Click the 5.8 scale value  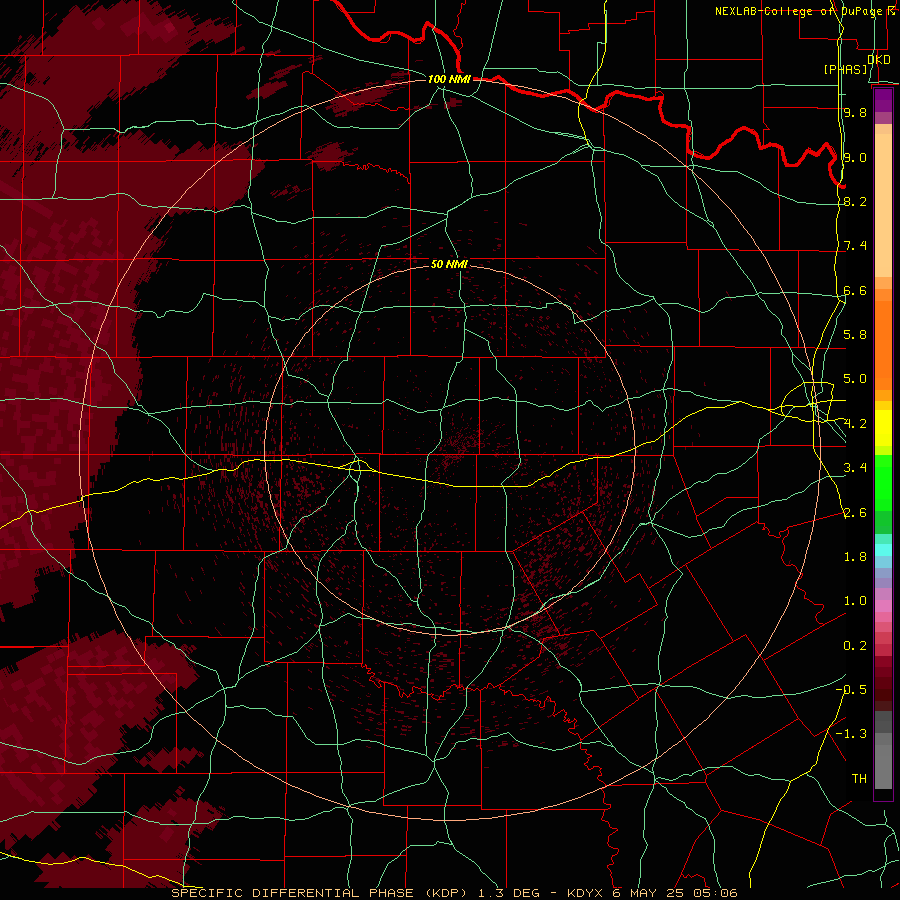pos(855,335)
